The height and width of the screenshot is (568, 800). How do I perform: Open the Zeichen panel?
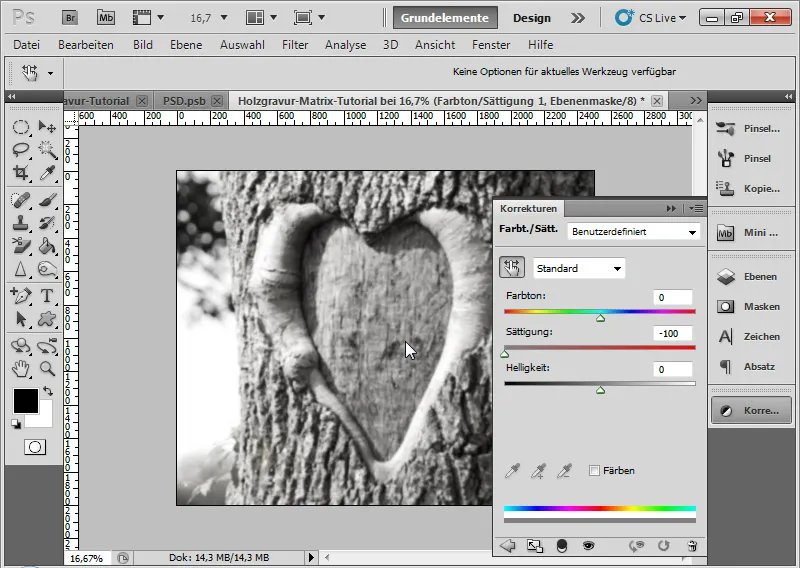tap(751, 336)
